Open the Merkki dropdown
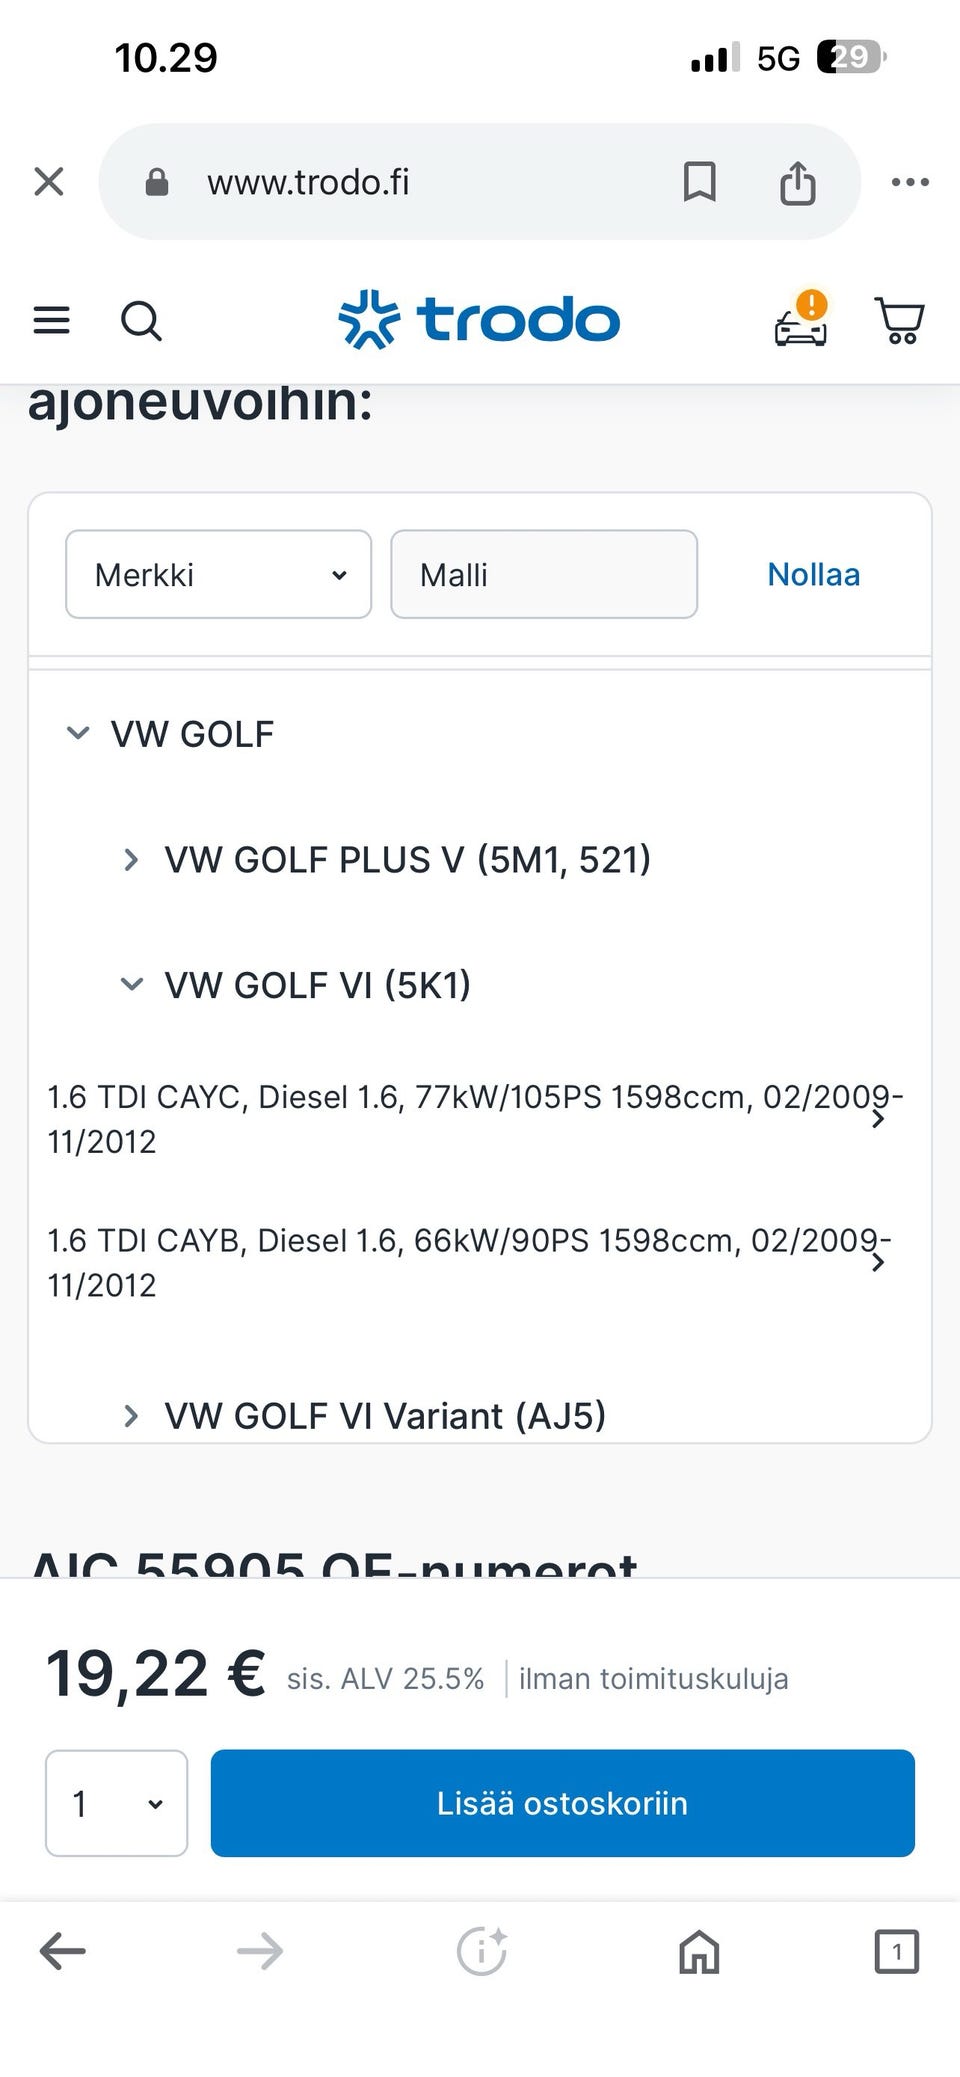The width and height of the screenshot is (960, 2077). 218,575
